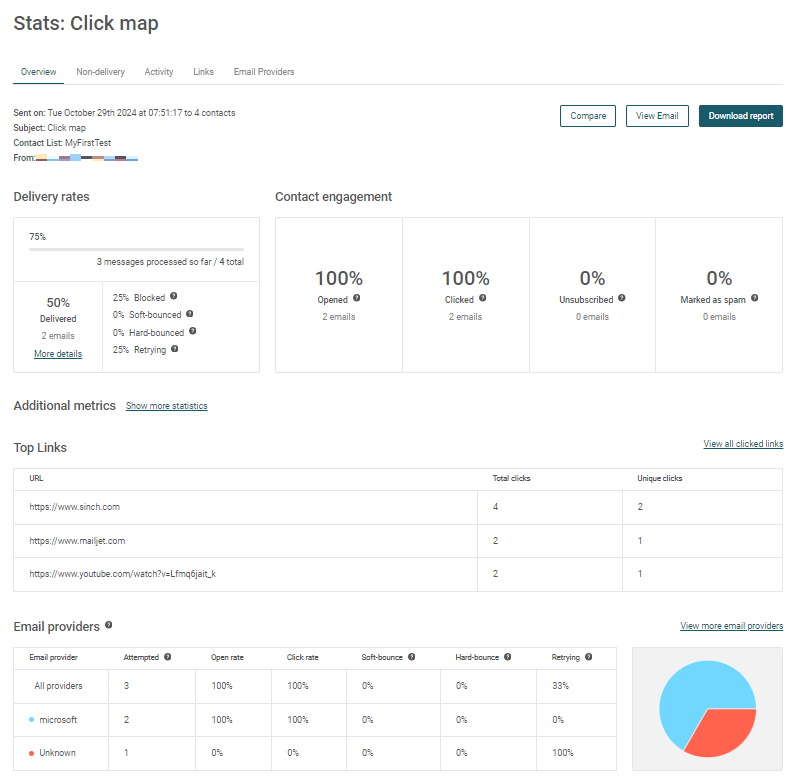Click '3 messages processed so far / 4 total'
The width and height of the screenshot is (795, 778).
pyautogui.click(x=170, y=262)
